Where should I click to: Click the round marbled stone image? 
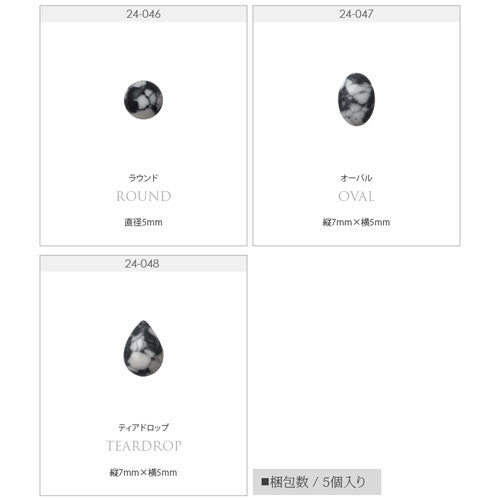tap(143, 100)
